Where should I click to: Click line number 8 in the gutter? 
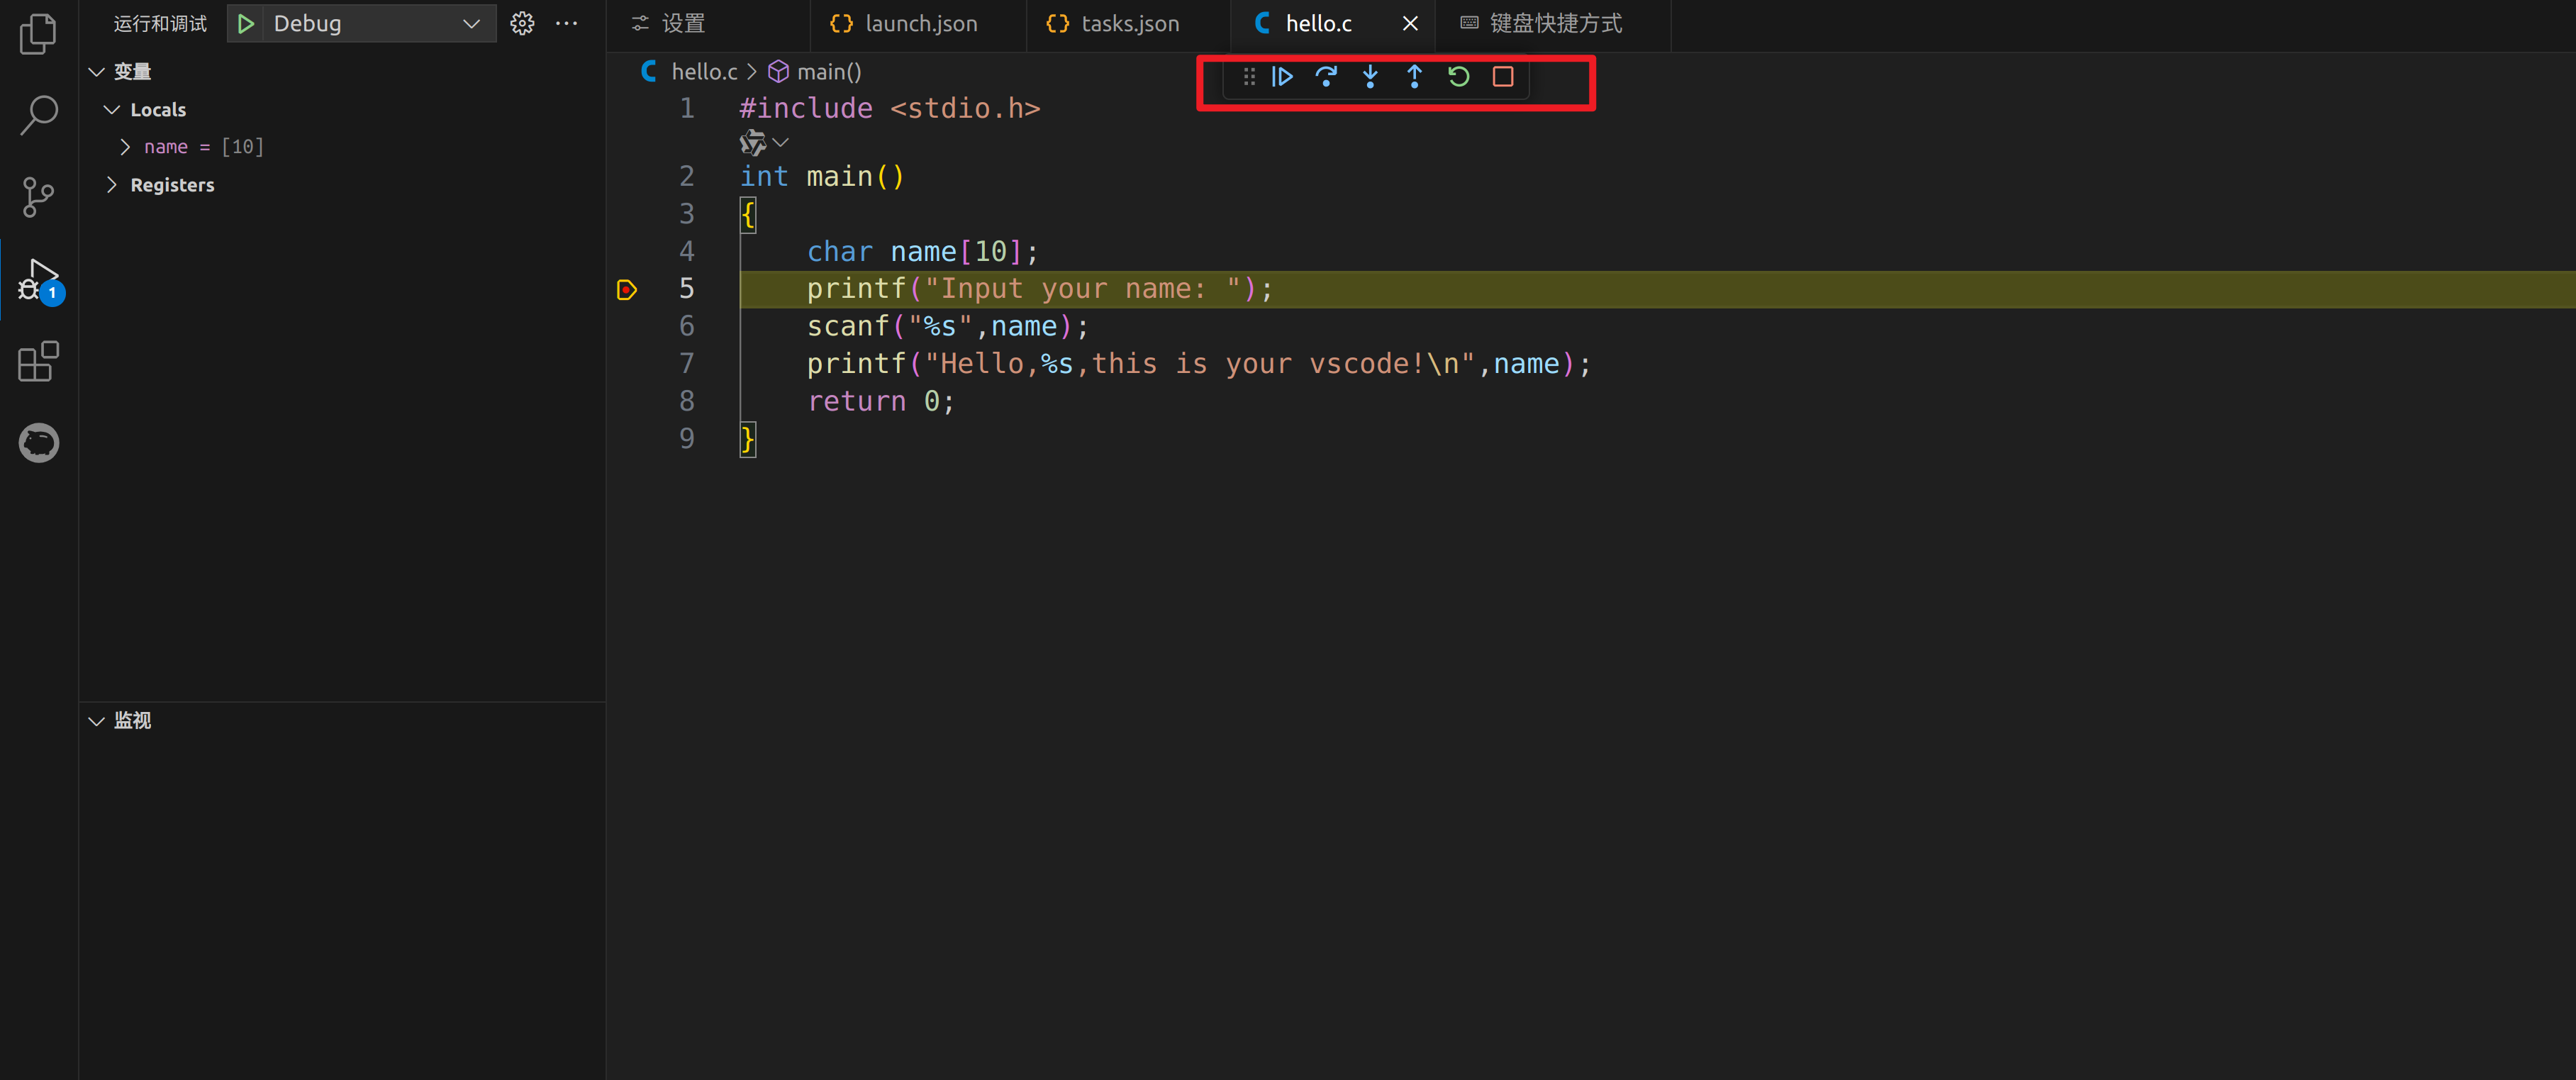tap(686, 401)
